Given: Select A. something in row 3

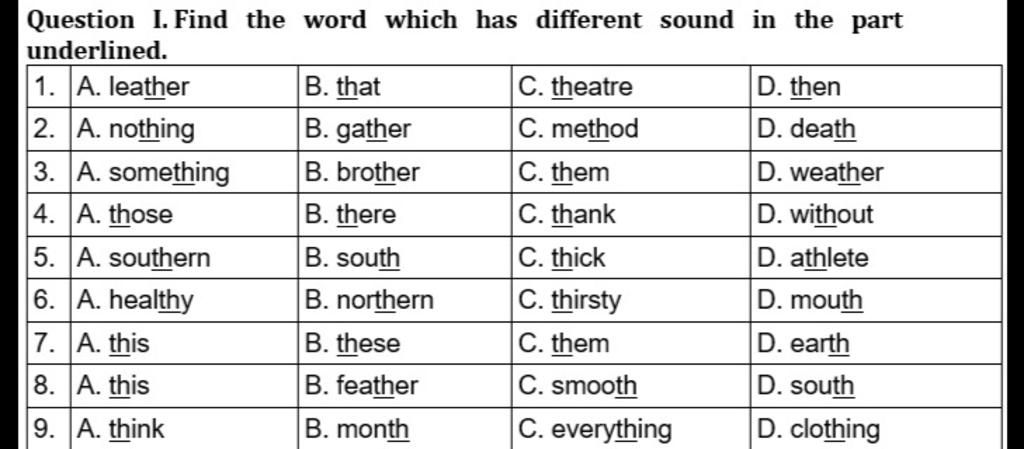Looking at the screenshot, I should pyautogui.click(x=153, y=173).
